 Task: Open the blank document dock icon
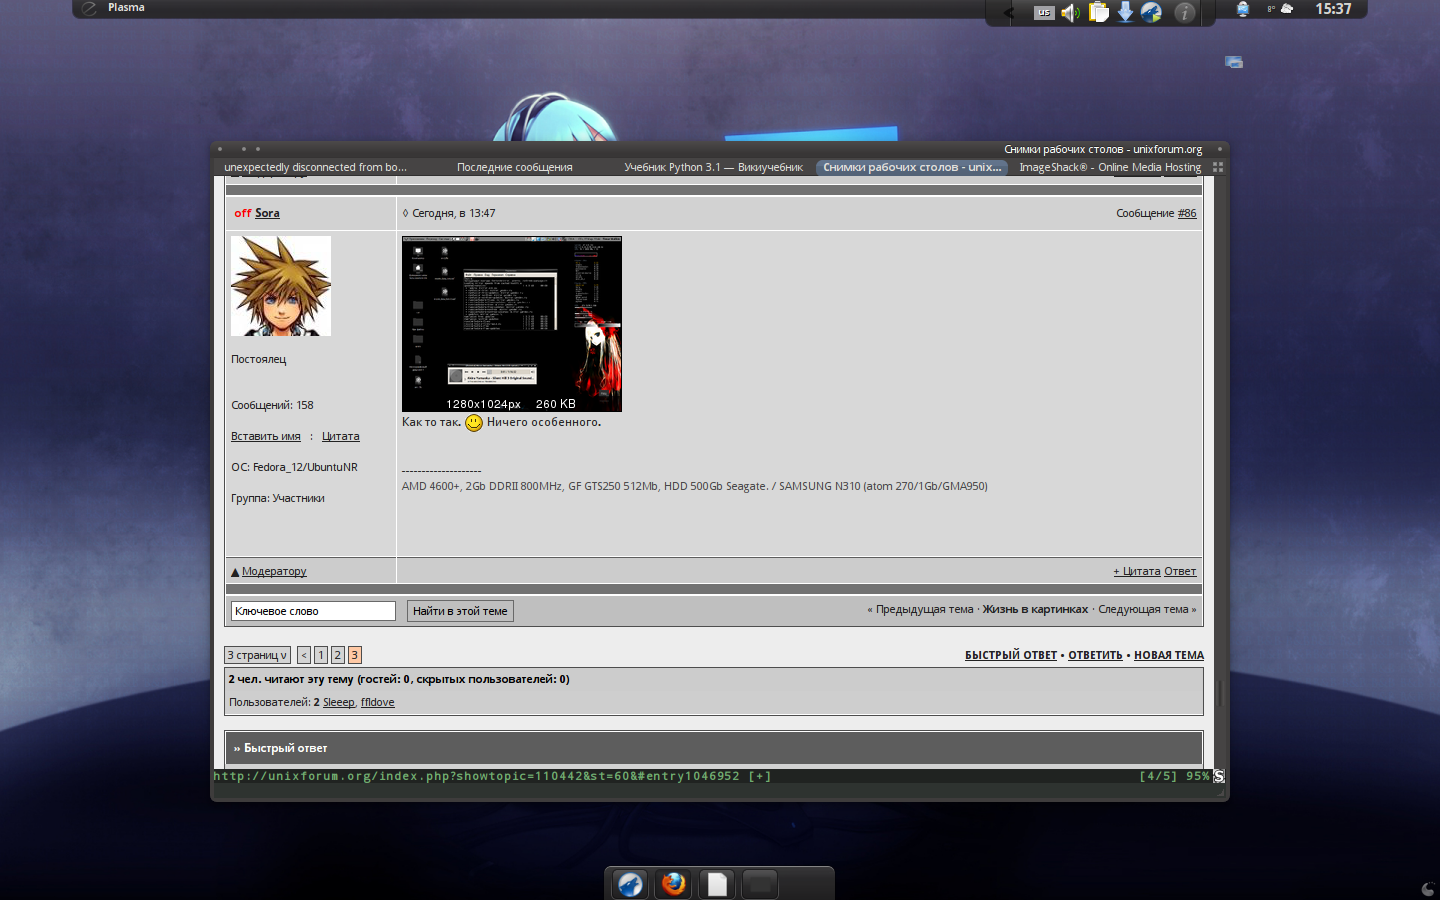(717, 884)
